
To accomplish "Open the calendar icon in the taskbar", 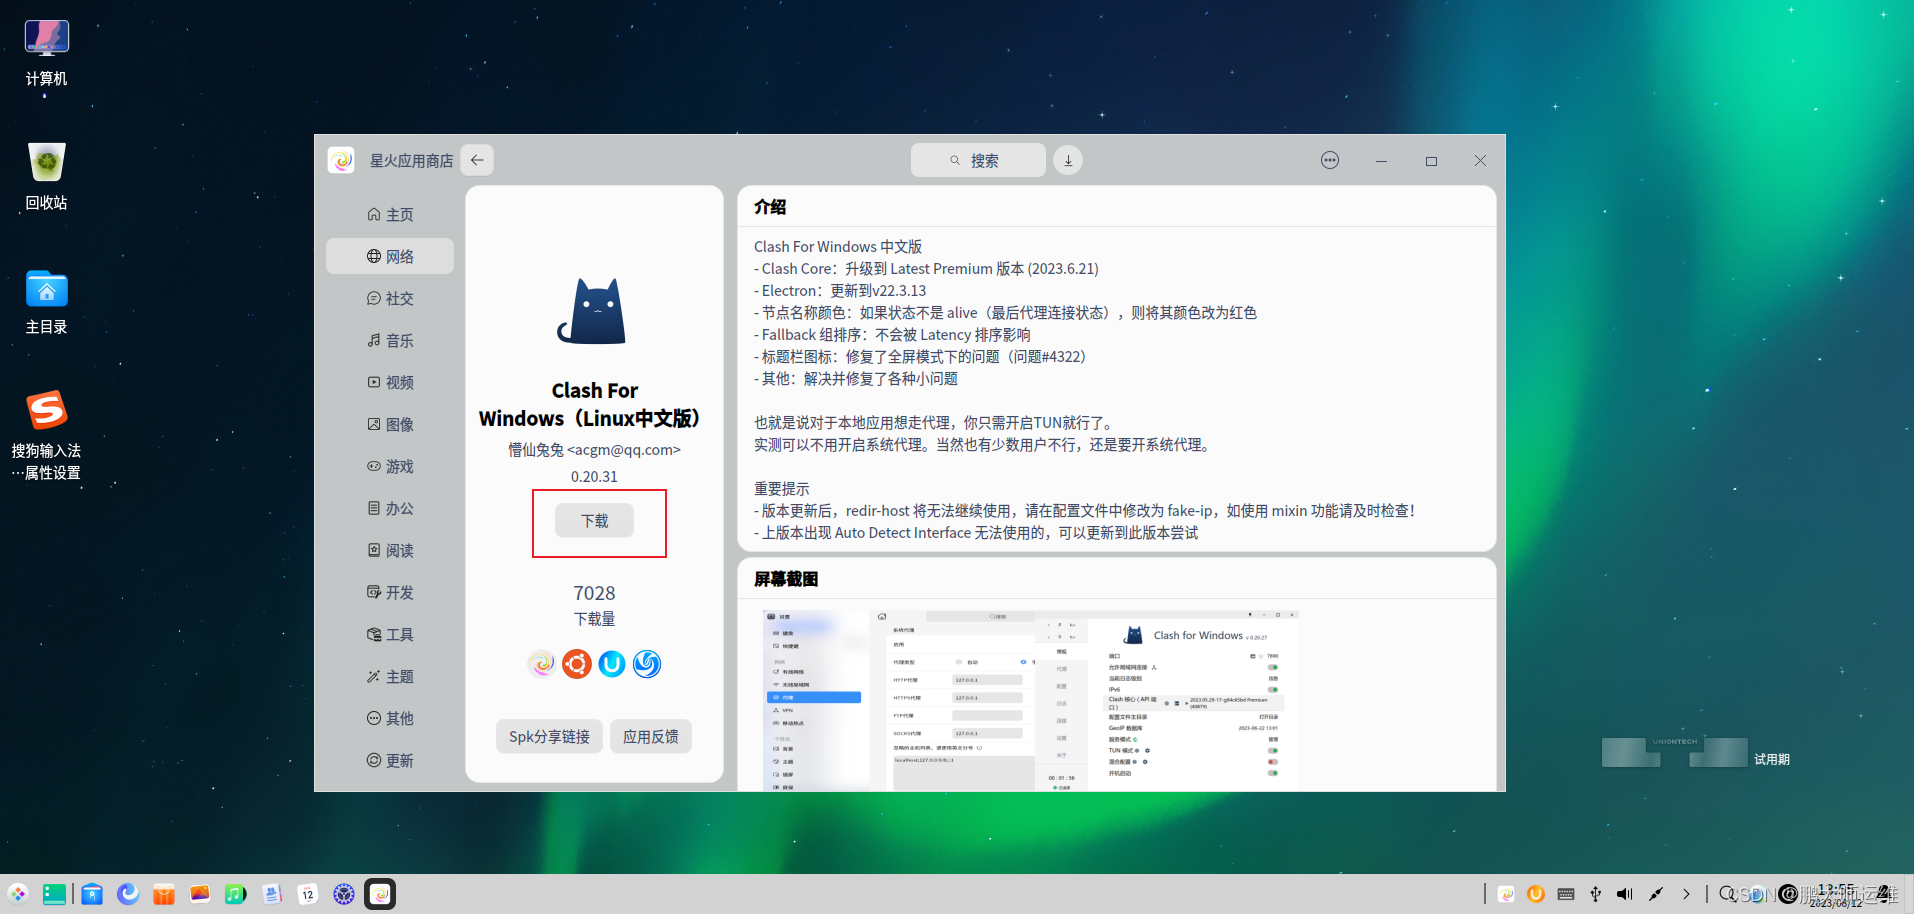I will [308, 894].
